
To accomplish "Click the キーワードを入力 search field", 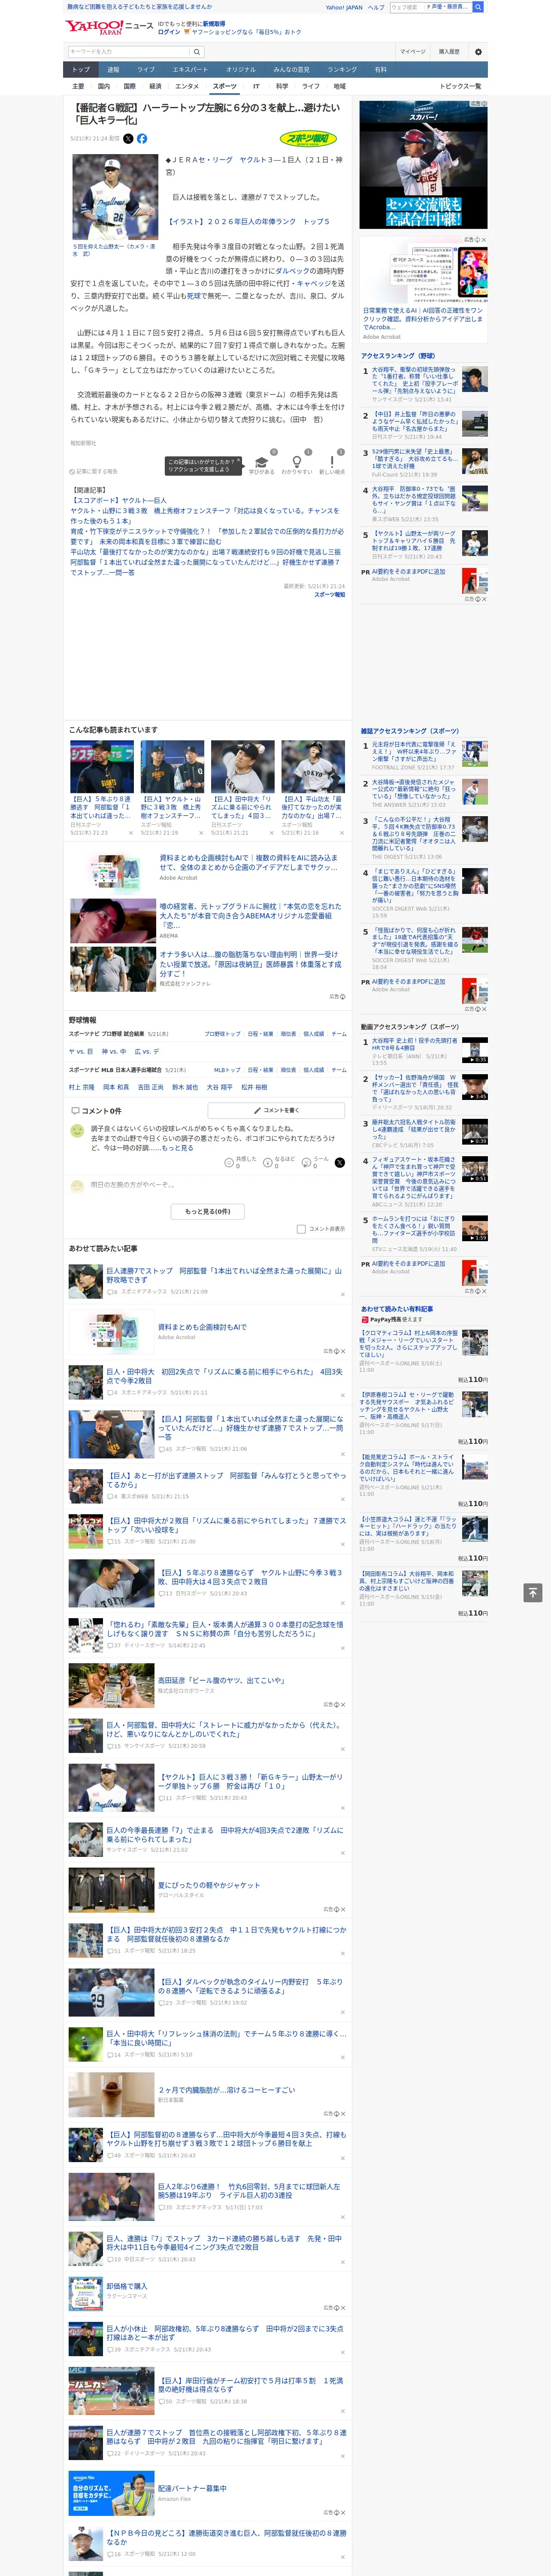I will tap(129, 52).
